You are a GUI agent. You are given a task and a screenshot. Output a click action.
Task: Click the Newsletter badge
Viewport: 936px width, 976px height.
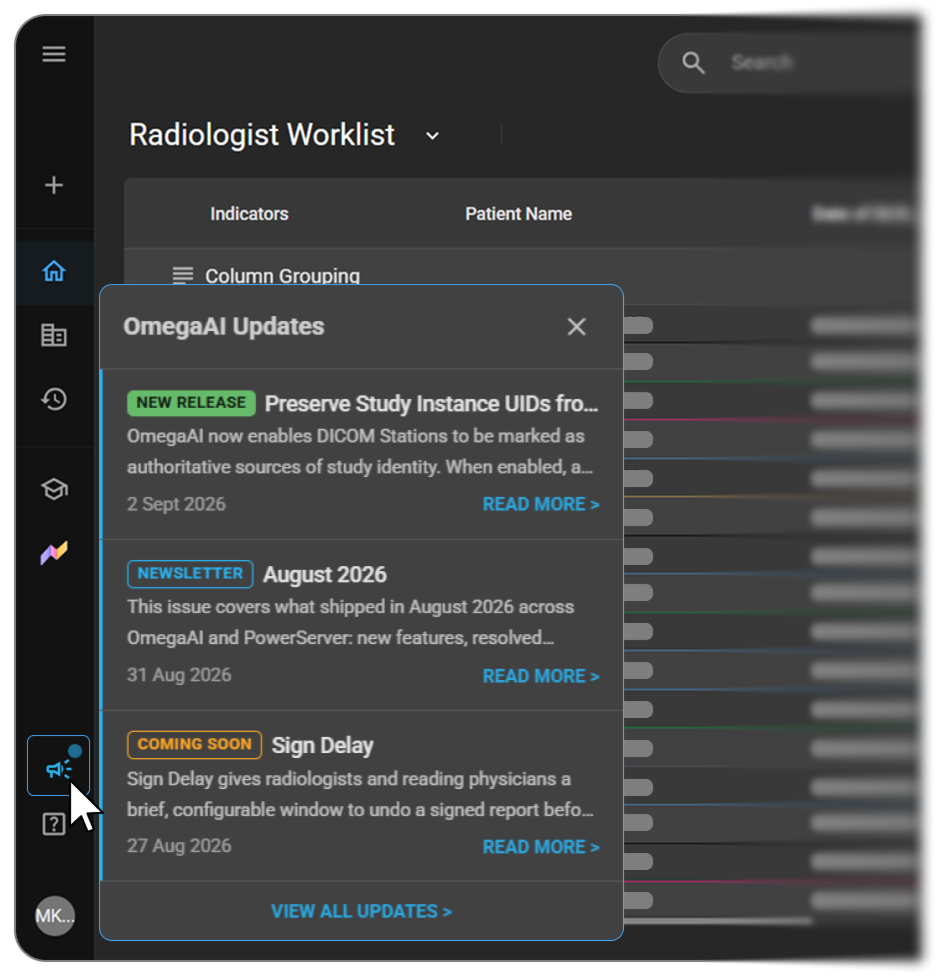coord(190,574)
